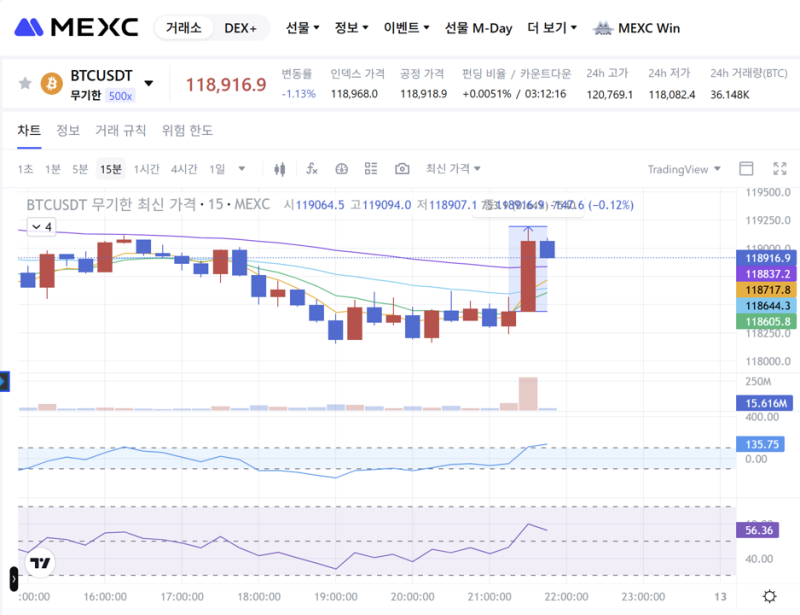
Task: Click the funding rate value +0.0051%
Action: 487,94
